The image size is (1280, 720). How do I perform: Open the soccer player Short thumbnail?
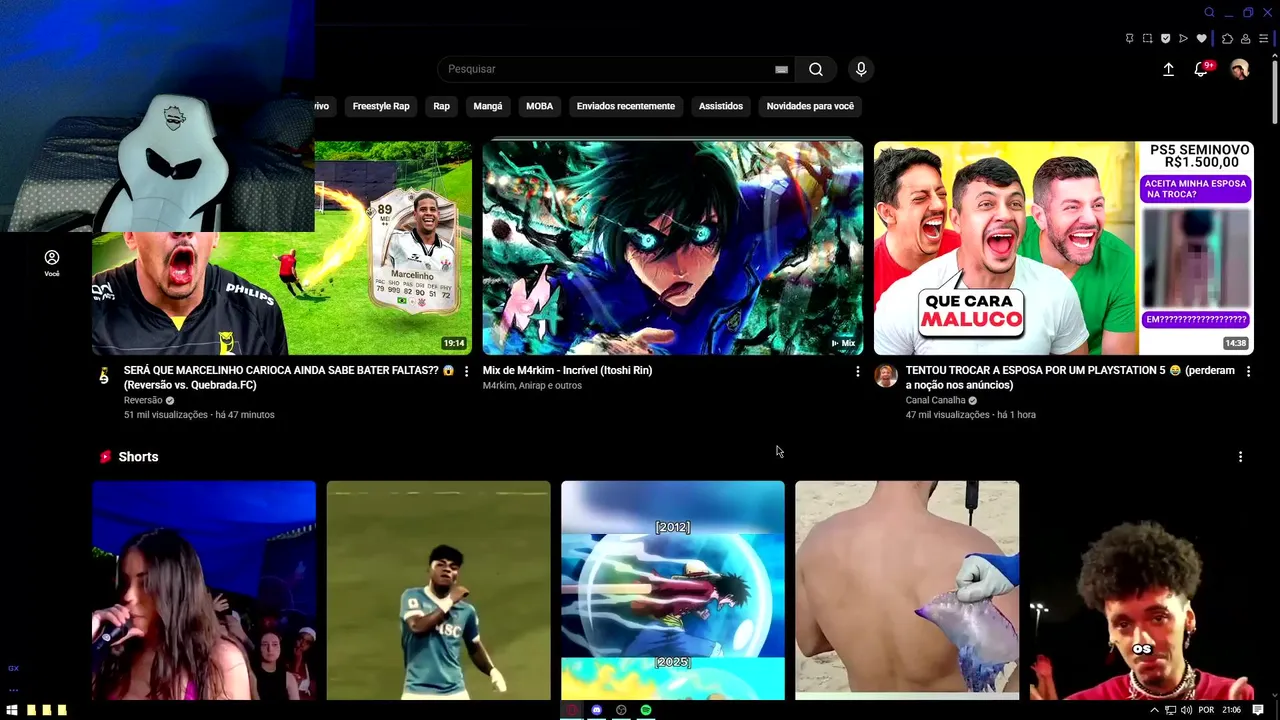pyautogui.click(x=438, y=590)
